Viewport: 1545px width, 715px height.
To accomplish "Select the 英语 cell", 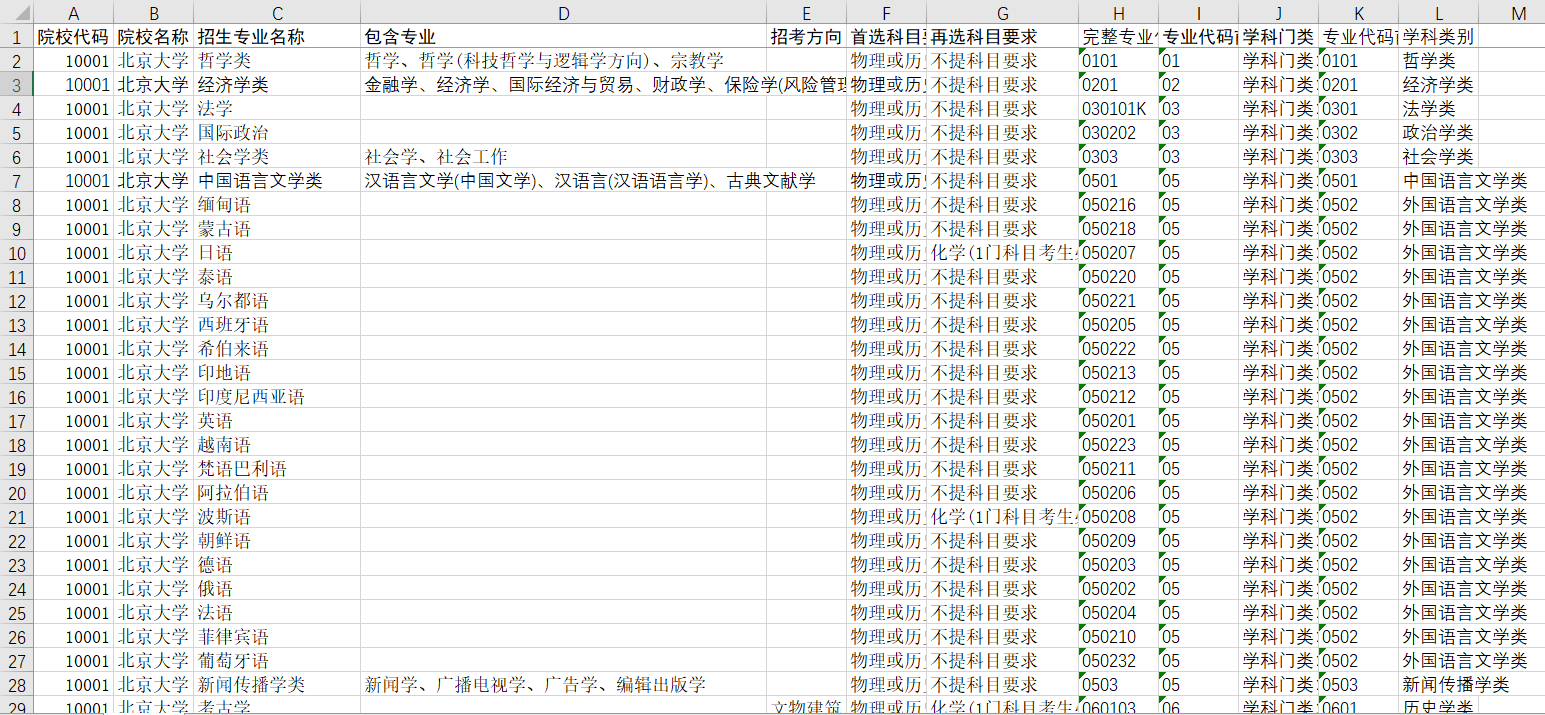I will tap(277, 421).
